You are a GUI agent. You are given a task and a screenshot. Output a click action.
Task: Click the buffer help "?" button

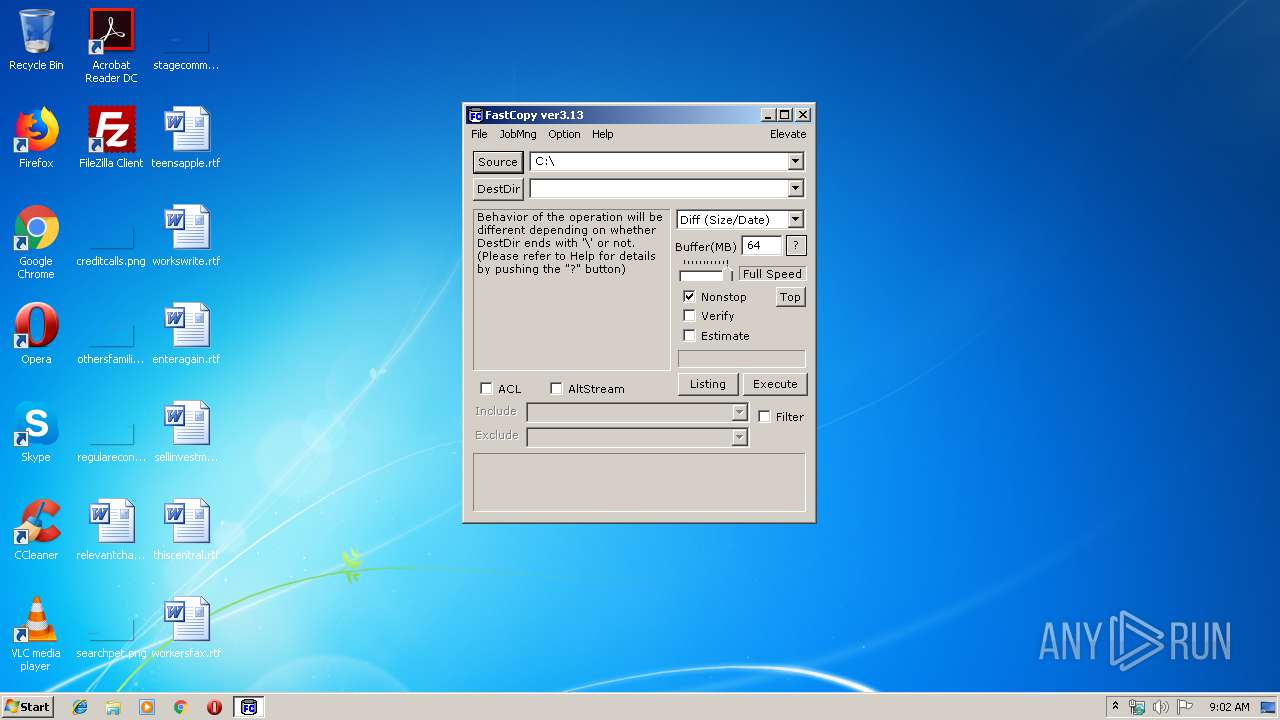coord(796,245)
